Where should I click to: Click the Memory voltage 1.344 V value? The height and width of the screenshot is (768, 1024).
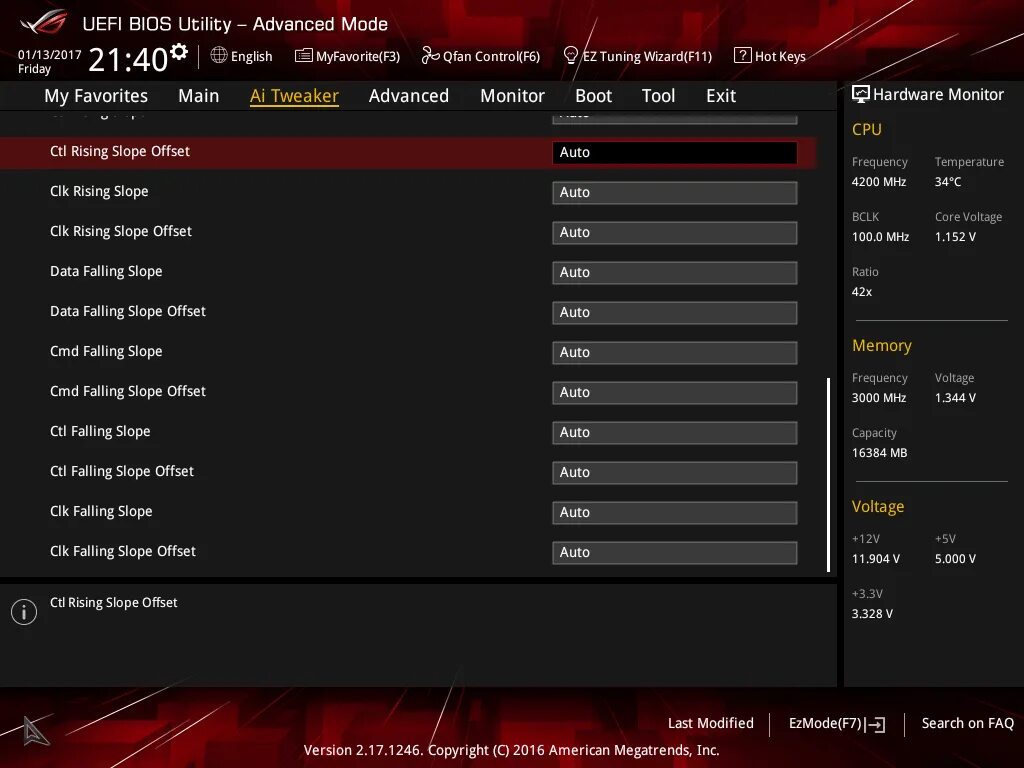955,398
